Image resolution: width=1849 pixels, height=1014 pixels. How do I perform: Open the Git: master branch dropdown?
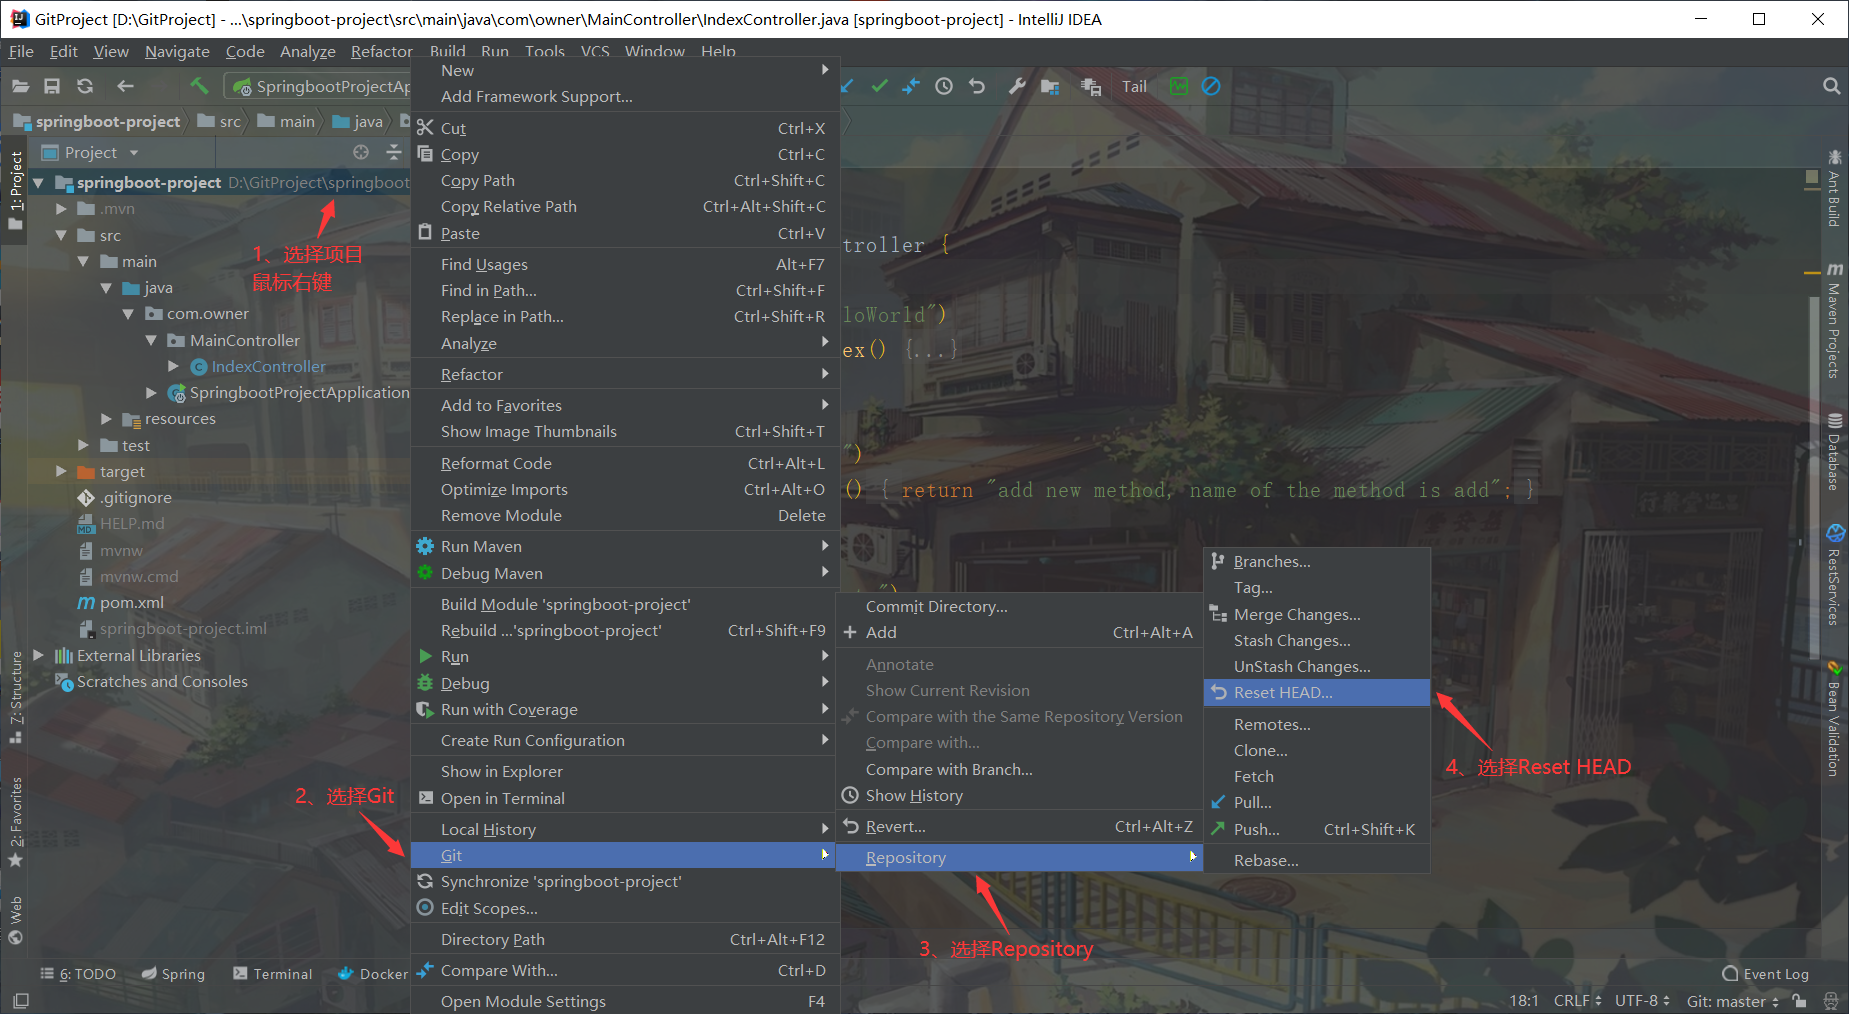pyautogui.click(x=1730, y=1000)
